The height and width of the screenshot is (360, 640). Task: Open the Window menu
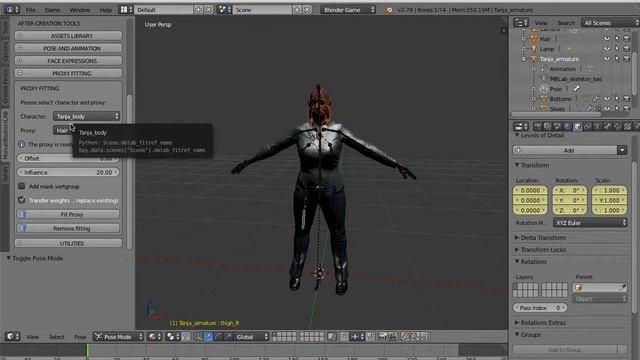coord(80,10)
